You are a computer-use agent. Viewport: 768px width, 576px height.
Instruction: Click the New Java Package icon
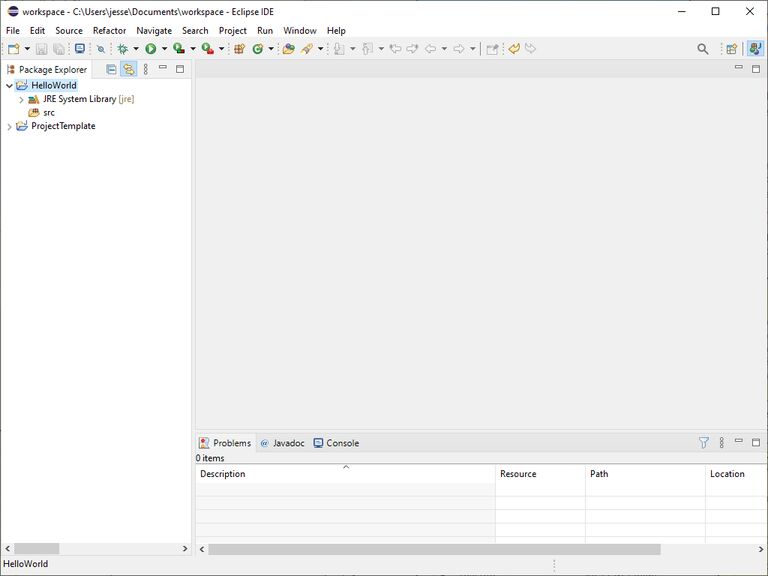point(239,49)
